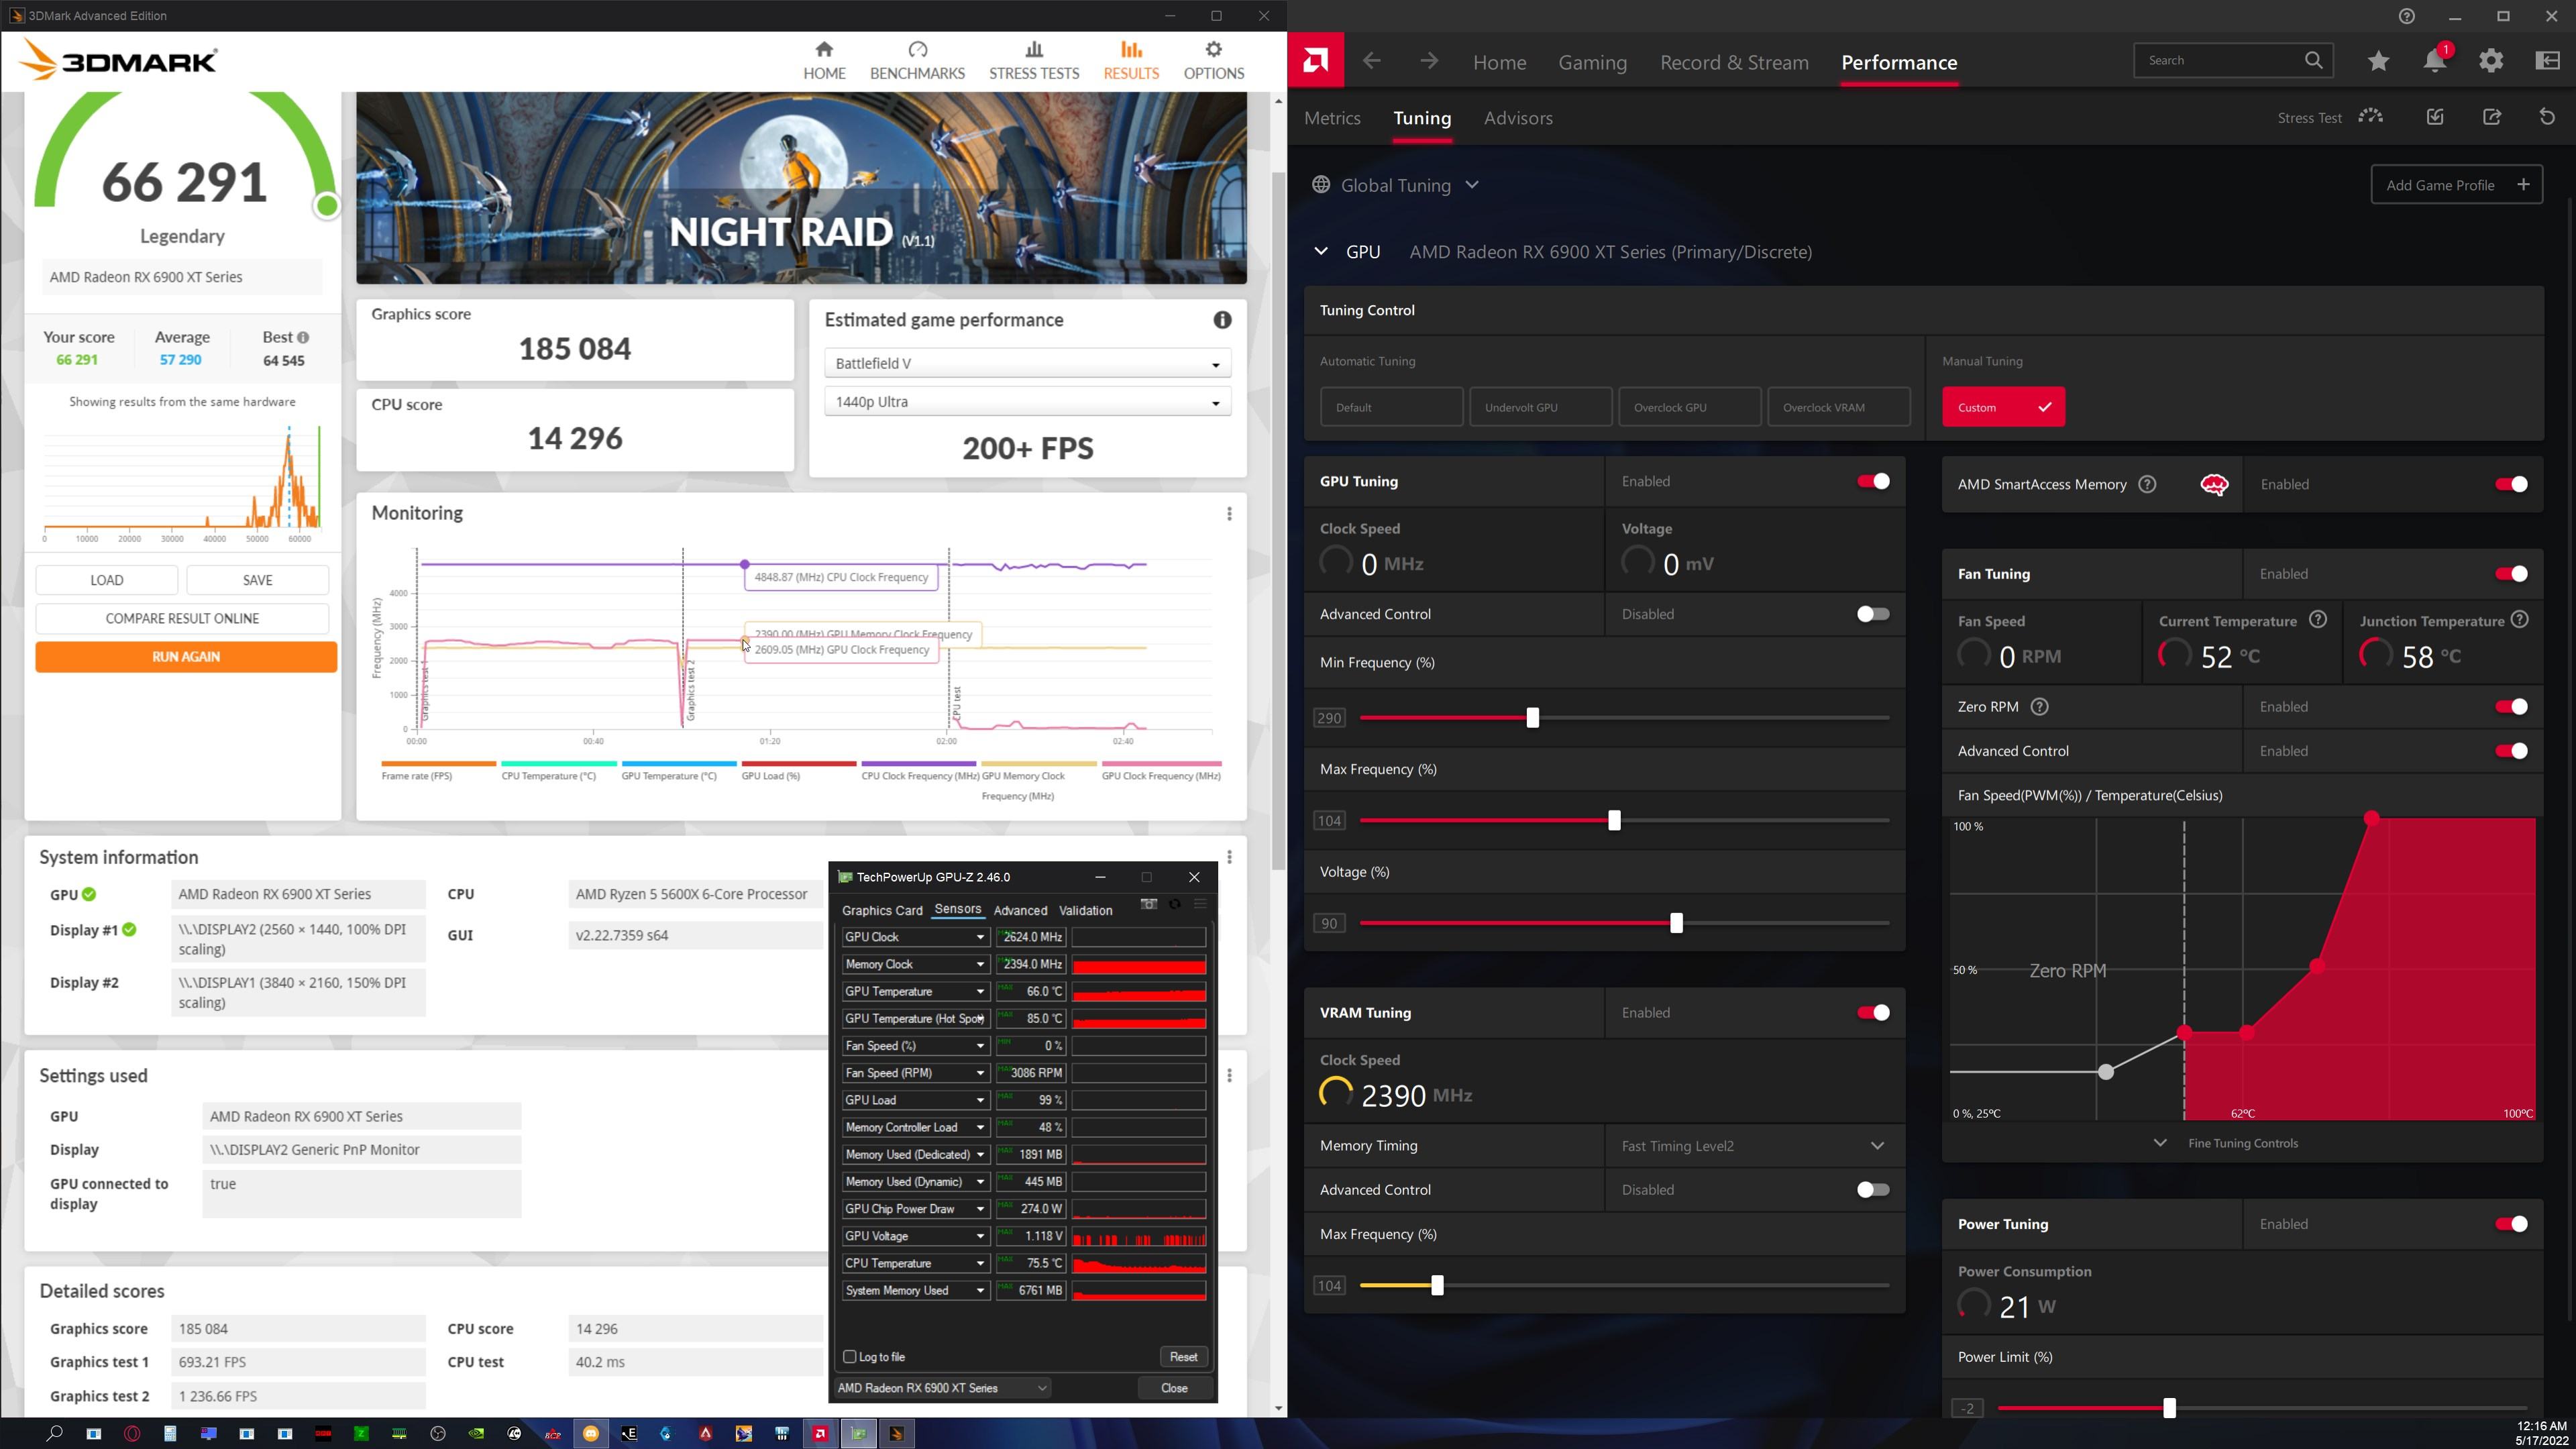Open STRESS TESTS in 3DMark
This screenshot has height=1449, width=2576.
tap(1034, 61)
